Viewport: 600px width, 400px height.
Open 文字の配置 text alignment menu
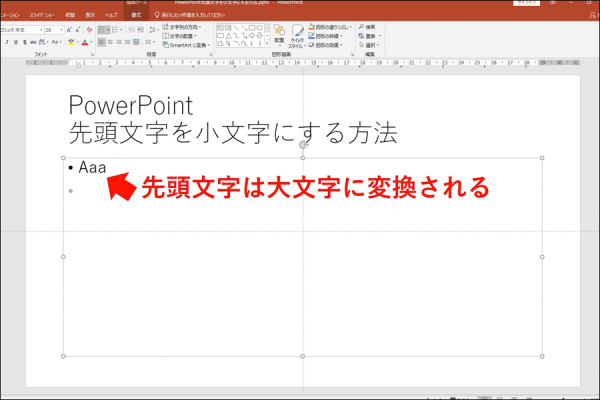point(179,36)
